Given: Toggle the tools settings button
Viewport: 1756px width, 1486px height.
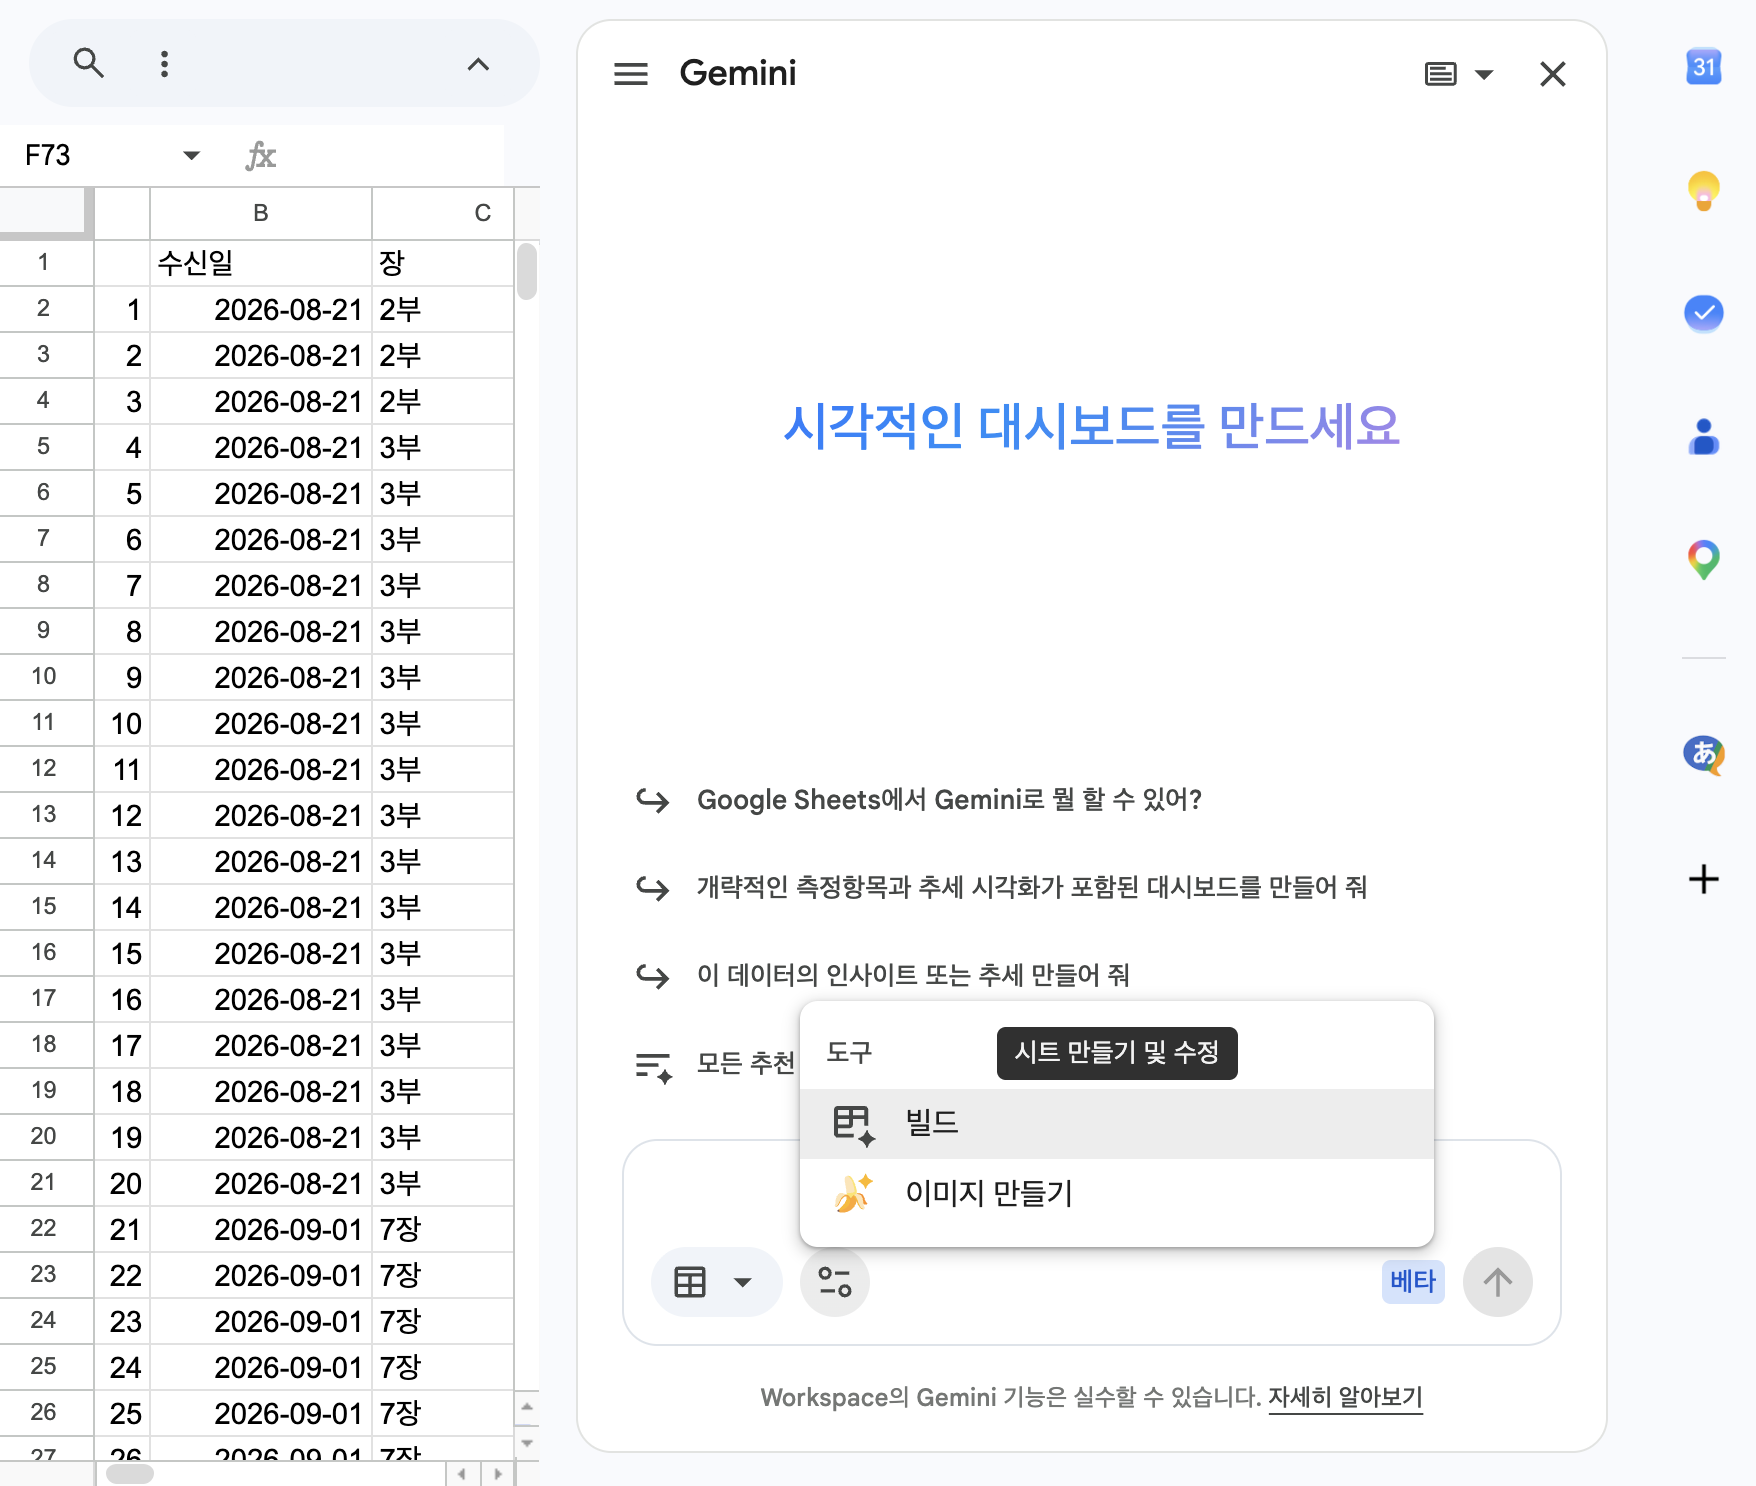Looking at the screenshot, I should [x=835, y=1282].
